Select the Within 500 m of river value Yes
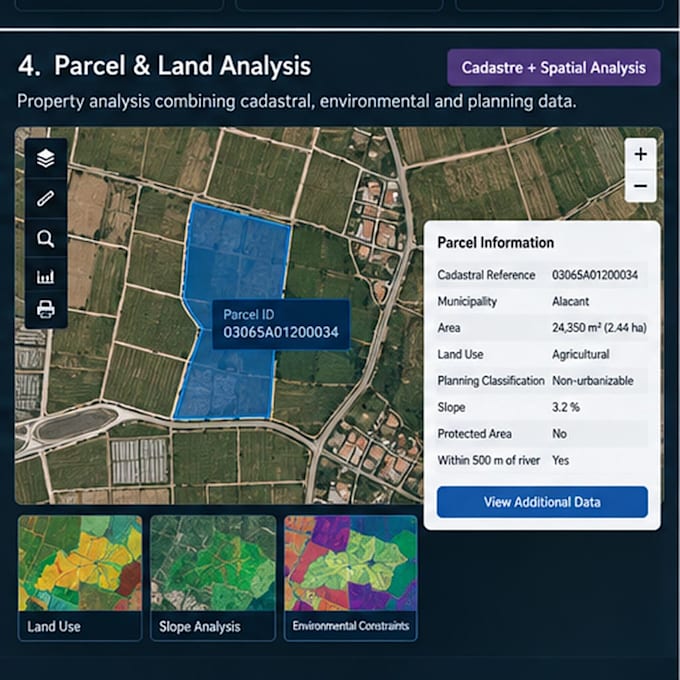 [560, 460]
